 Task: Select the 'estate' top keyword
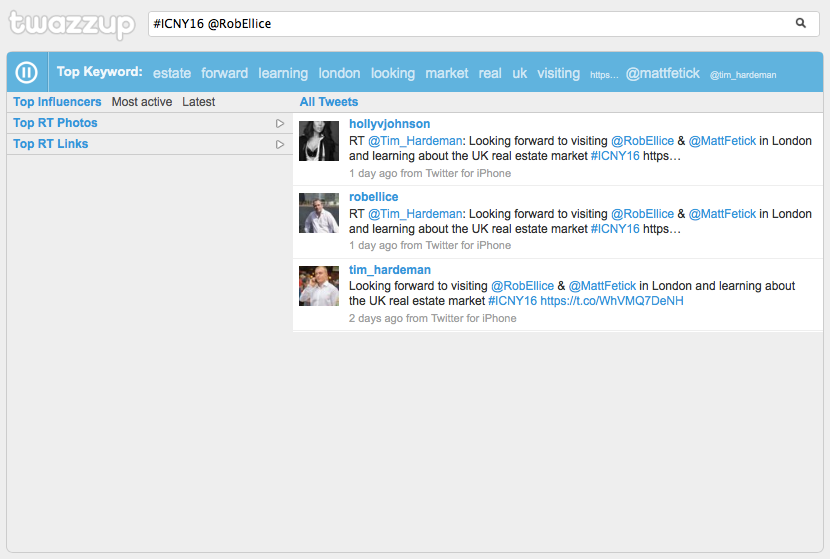tap(172, 73)
